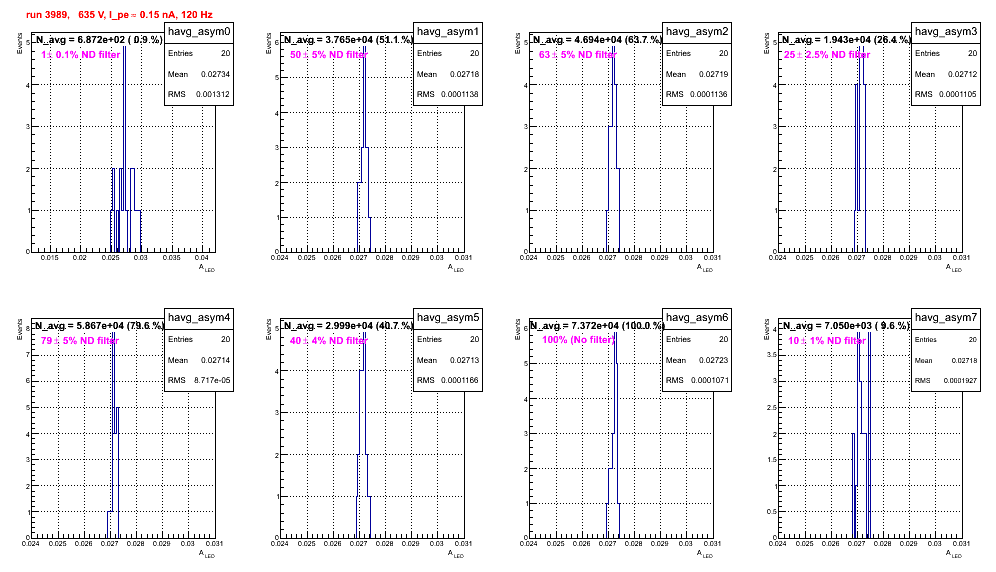Click the Events axis title of havg_asym1

click(268, 43)
